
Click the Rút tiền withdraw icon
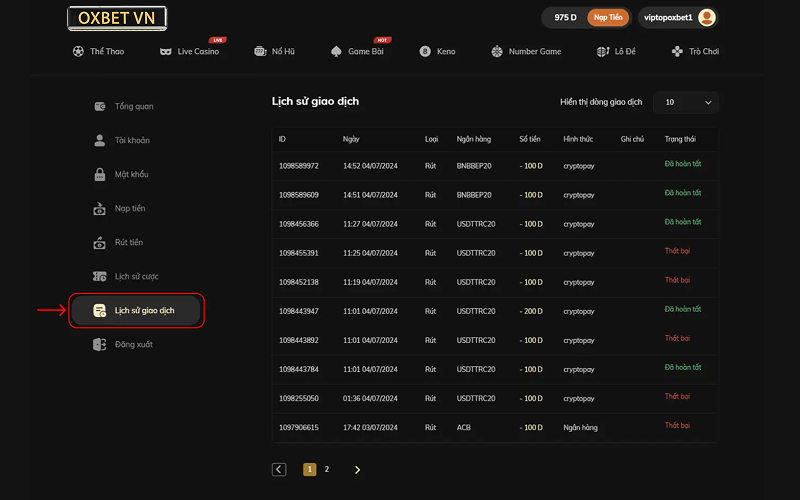point(100,243)
